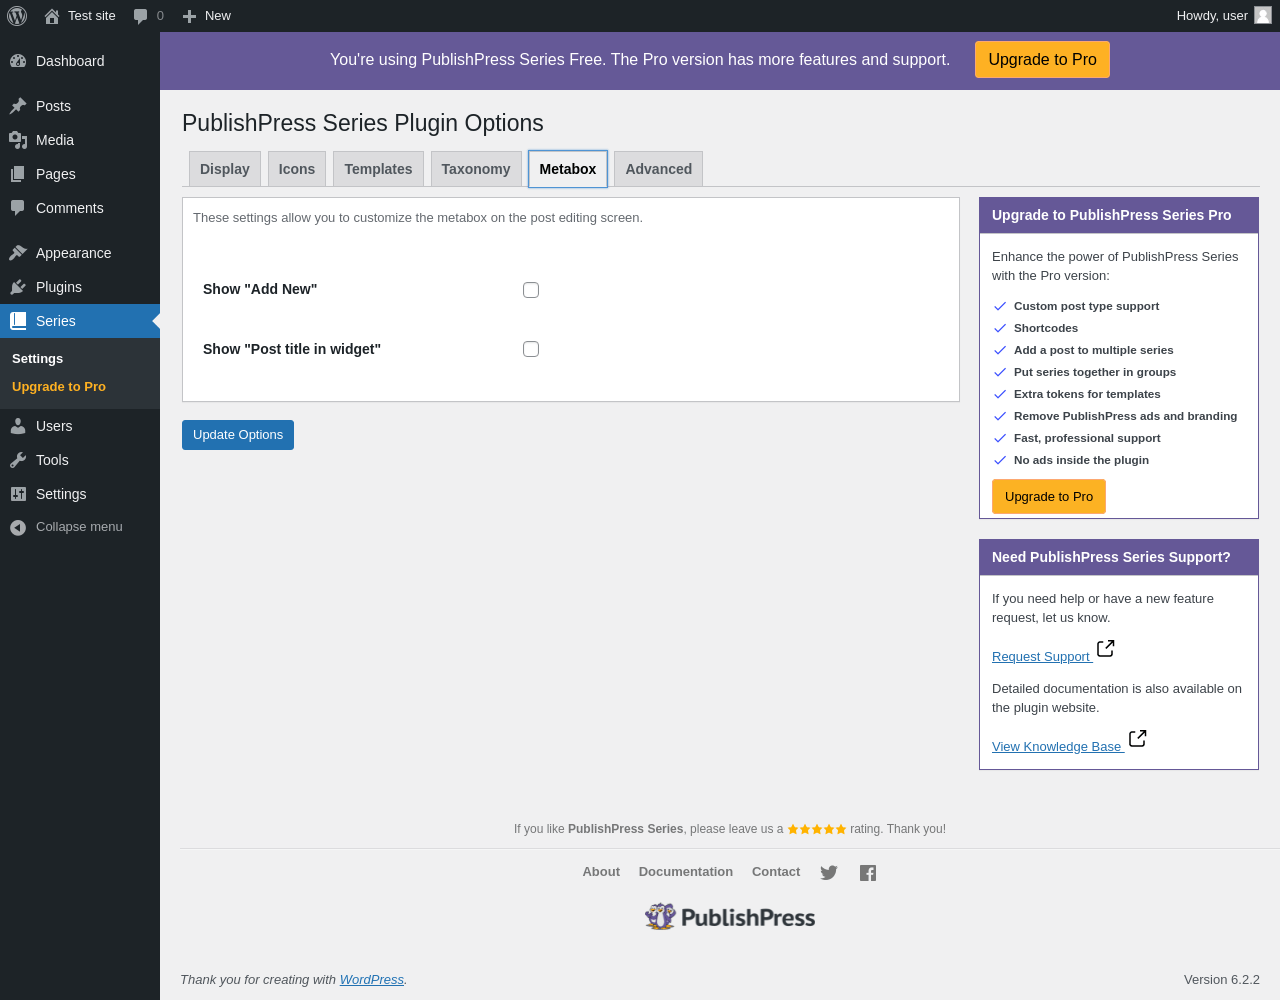Screen dimensions: 1280x1000
Task: Open the Appearance menu item
Action: [80, 253]
